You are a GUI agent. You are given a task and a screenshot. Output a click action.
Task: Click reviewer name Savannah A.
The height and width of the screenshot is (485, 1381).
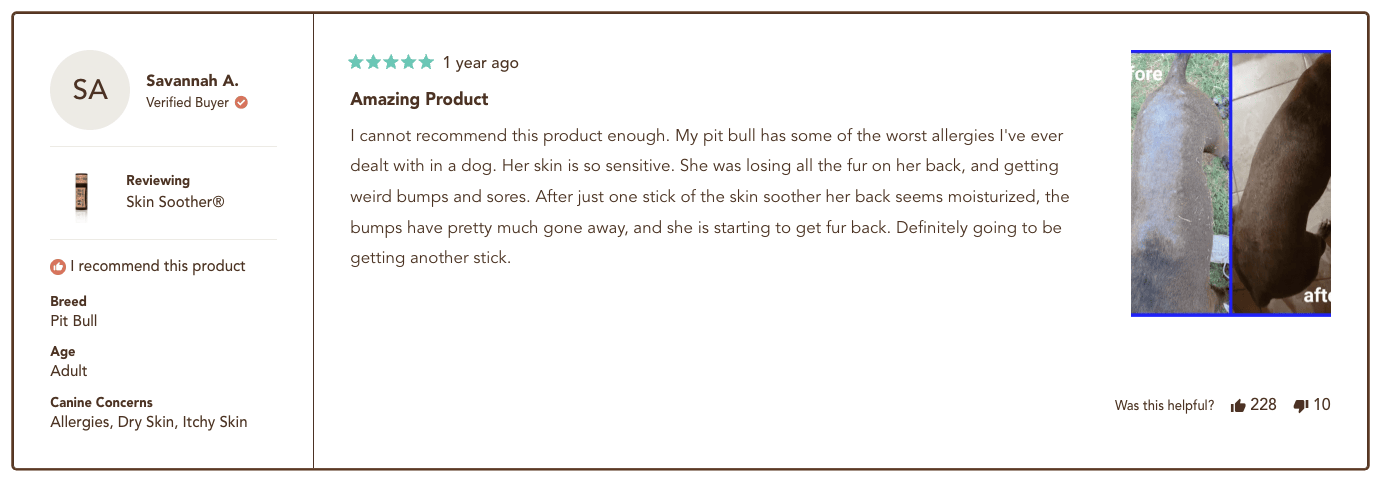192,80
